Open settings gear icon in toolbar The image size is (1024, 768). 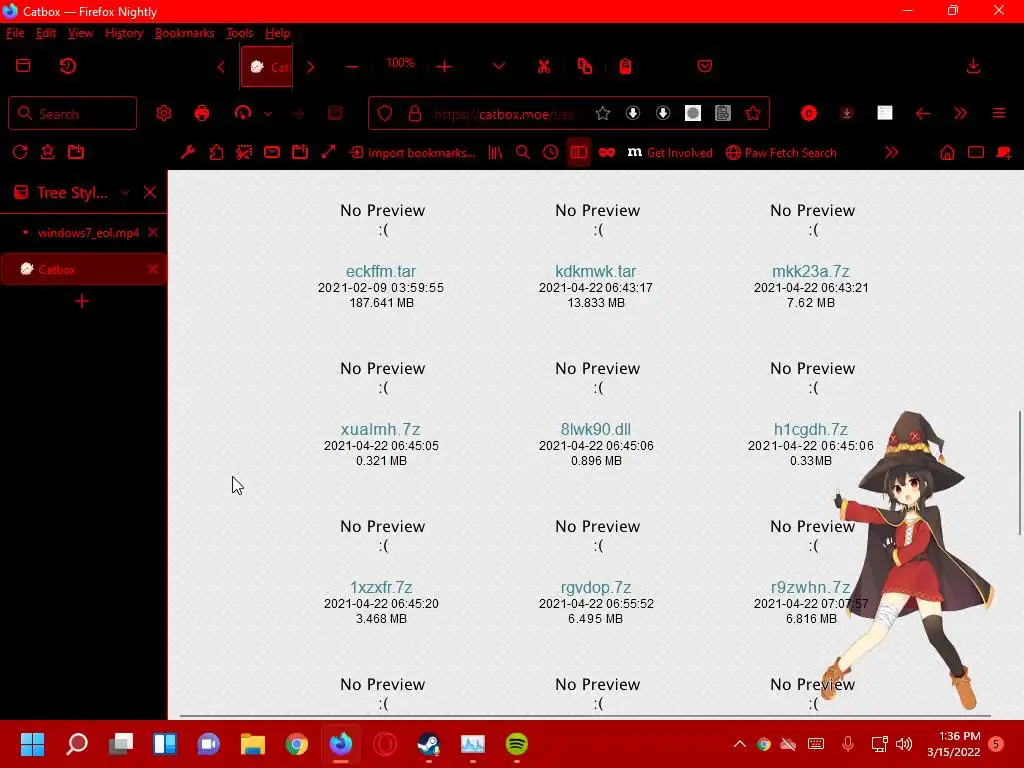[x=163, y=113]
